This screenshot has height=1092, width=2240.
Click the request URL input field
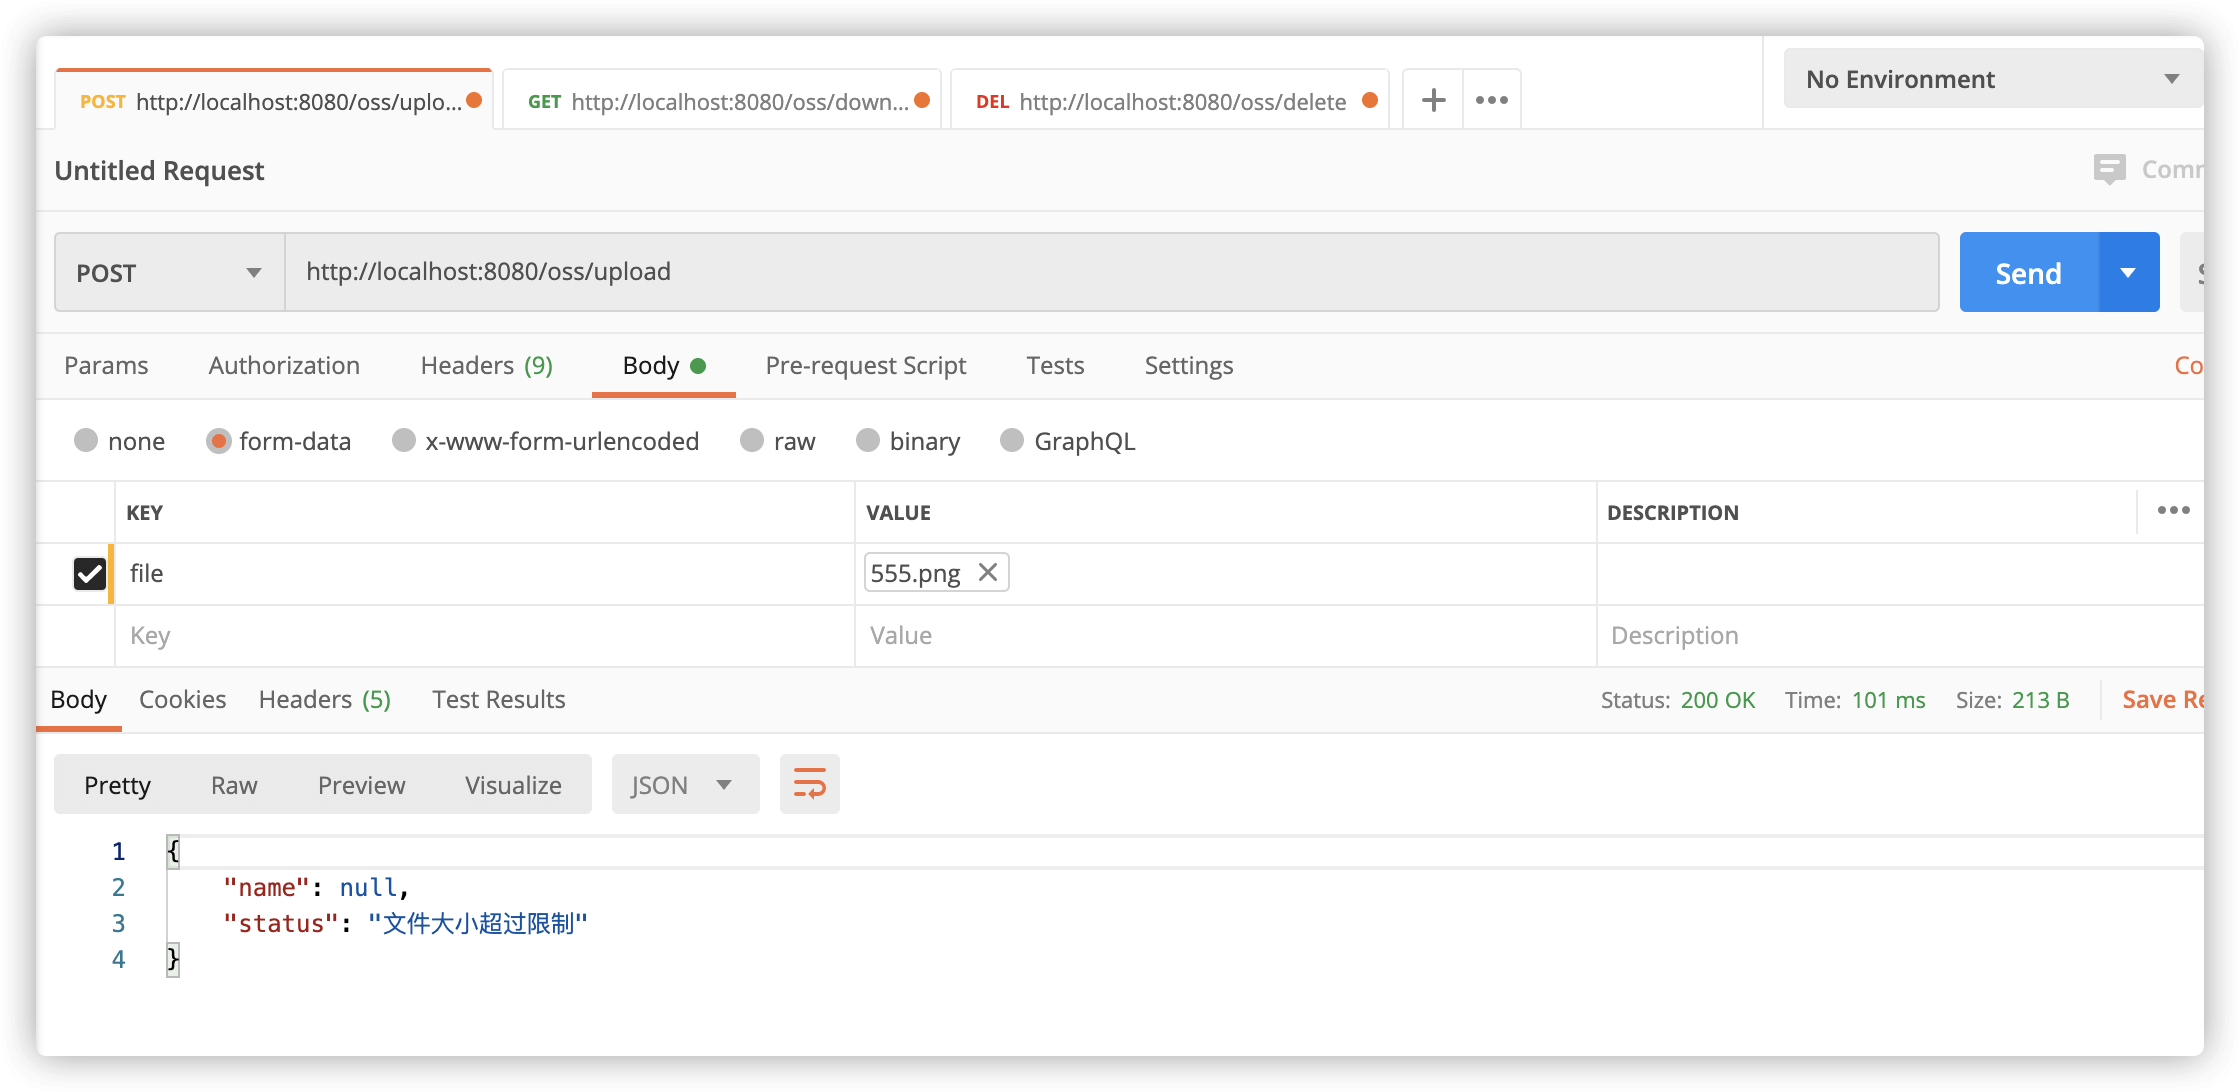pyautogui.click(x=1110, y=272)
